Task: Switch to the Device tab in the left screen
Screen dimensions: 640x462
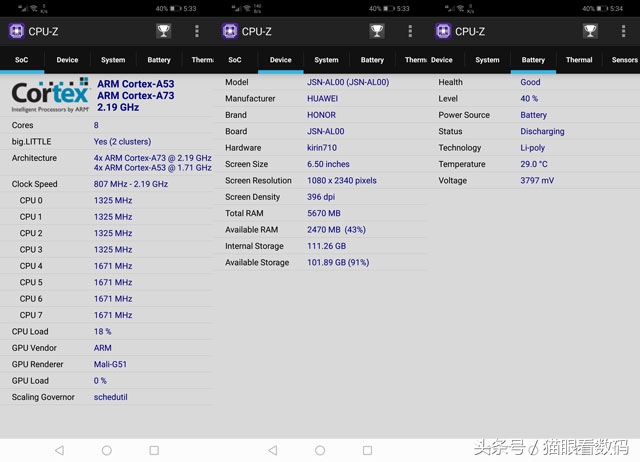Action: pos(67,60)
